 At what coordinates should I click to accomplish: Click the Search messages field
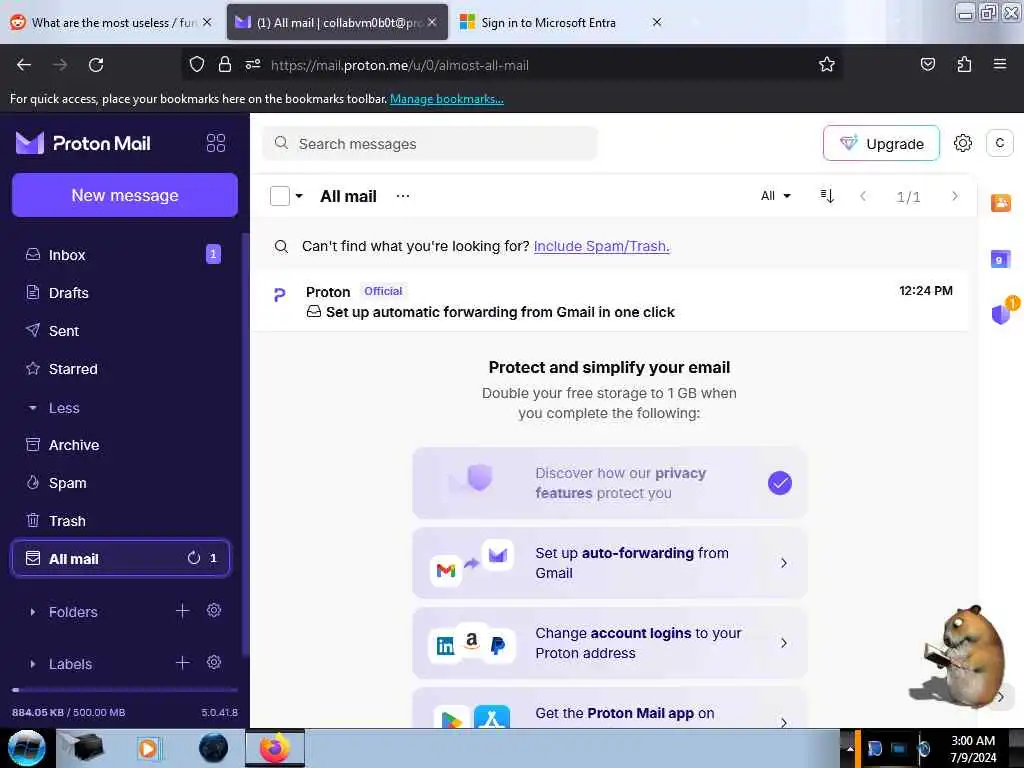point(430,143)
